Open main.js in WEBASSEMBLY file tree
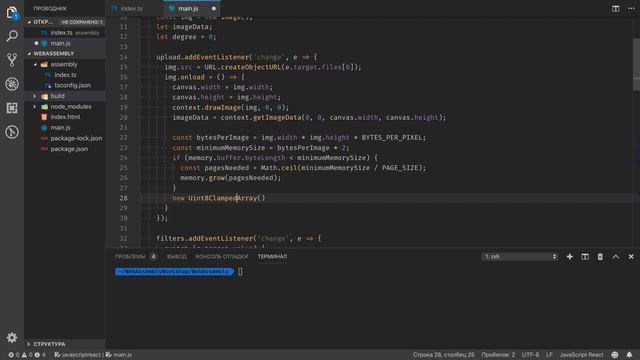This screenshot has height=360, width=640. (65, 128)
